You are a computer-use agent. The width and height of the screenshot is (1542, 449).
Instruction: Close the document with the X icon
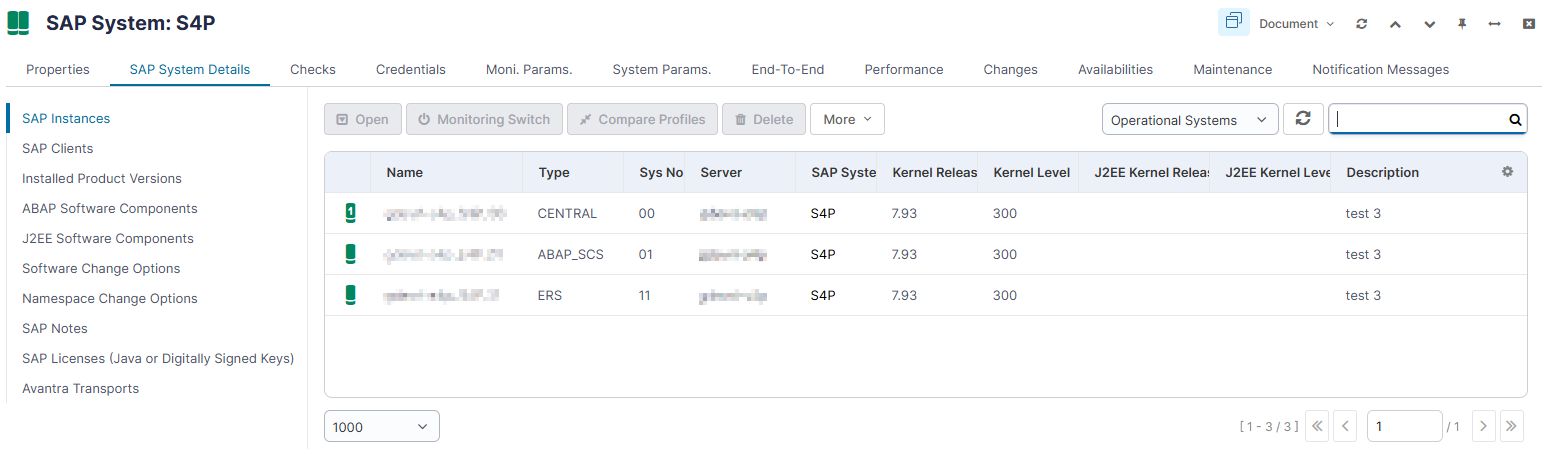(x=1529, y=23)
